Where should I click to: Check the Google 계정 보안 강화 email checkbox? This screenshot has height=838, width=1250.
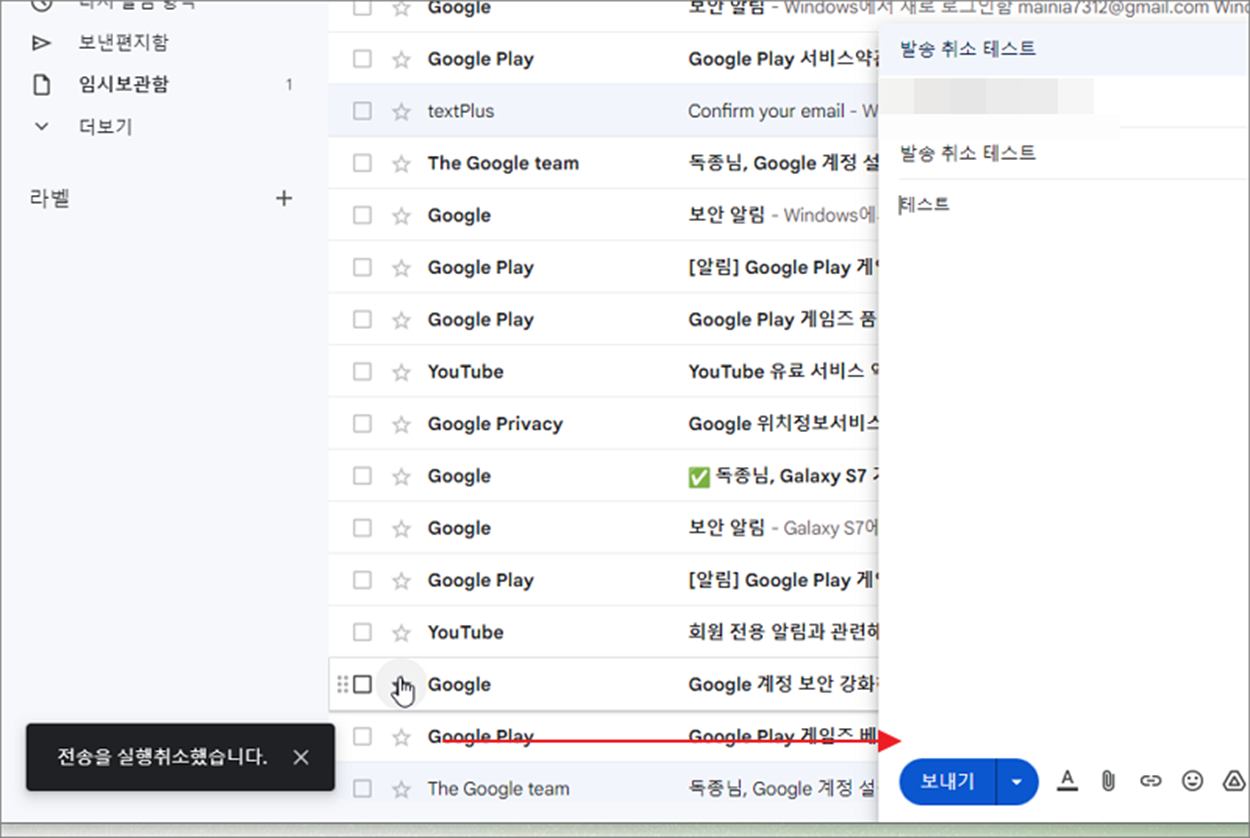pos(362,684)
